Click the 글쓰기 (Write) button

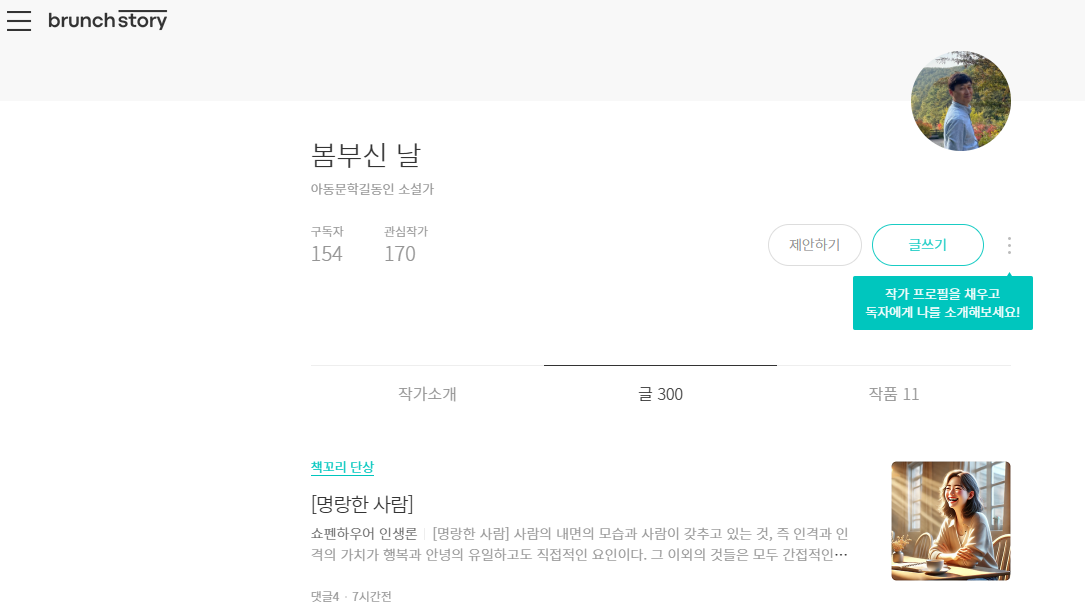(x=926, y=245)
